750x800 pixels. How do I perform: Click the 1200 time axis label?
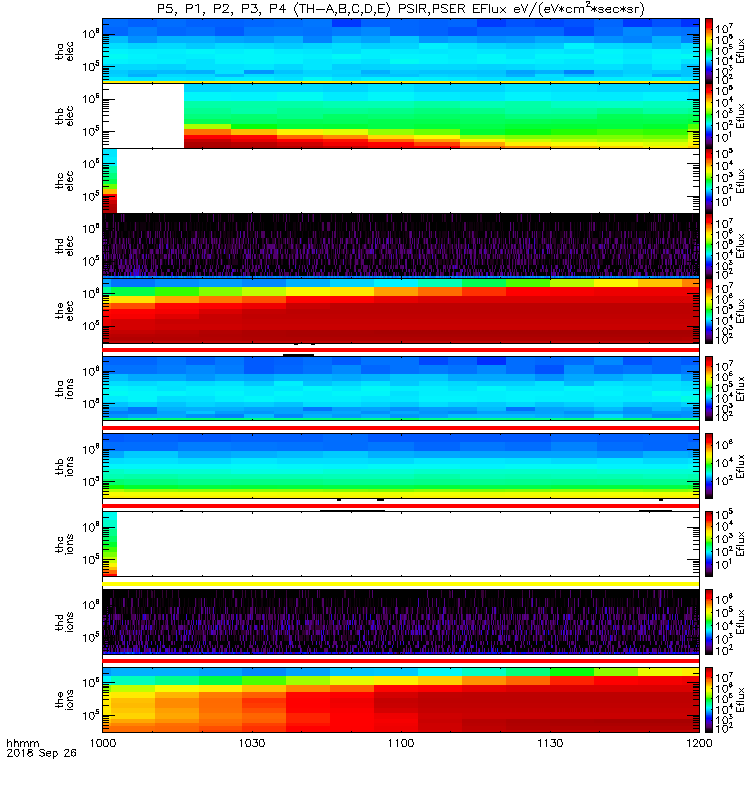point(699,743)
